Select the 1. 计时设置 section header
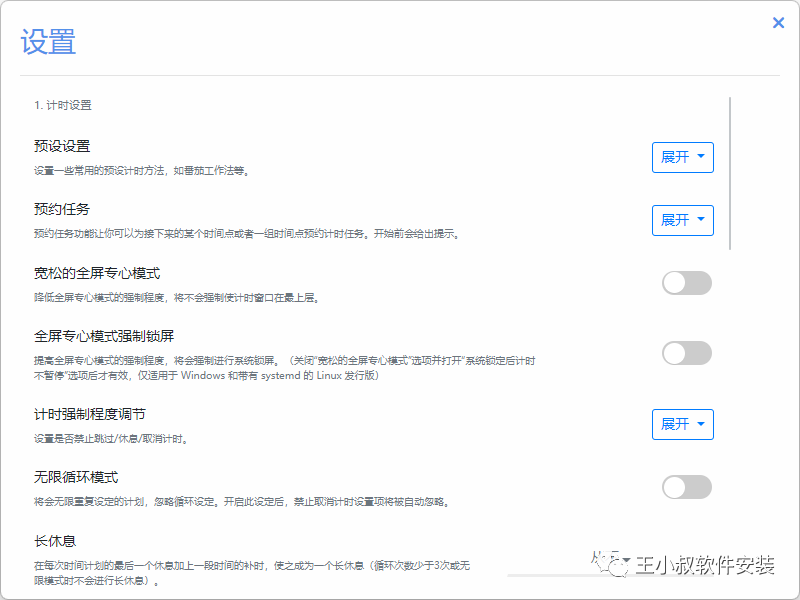This screenshot has height=600, width=800. tap(63, 104)
